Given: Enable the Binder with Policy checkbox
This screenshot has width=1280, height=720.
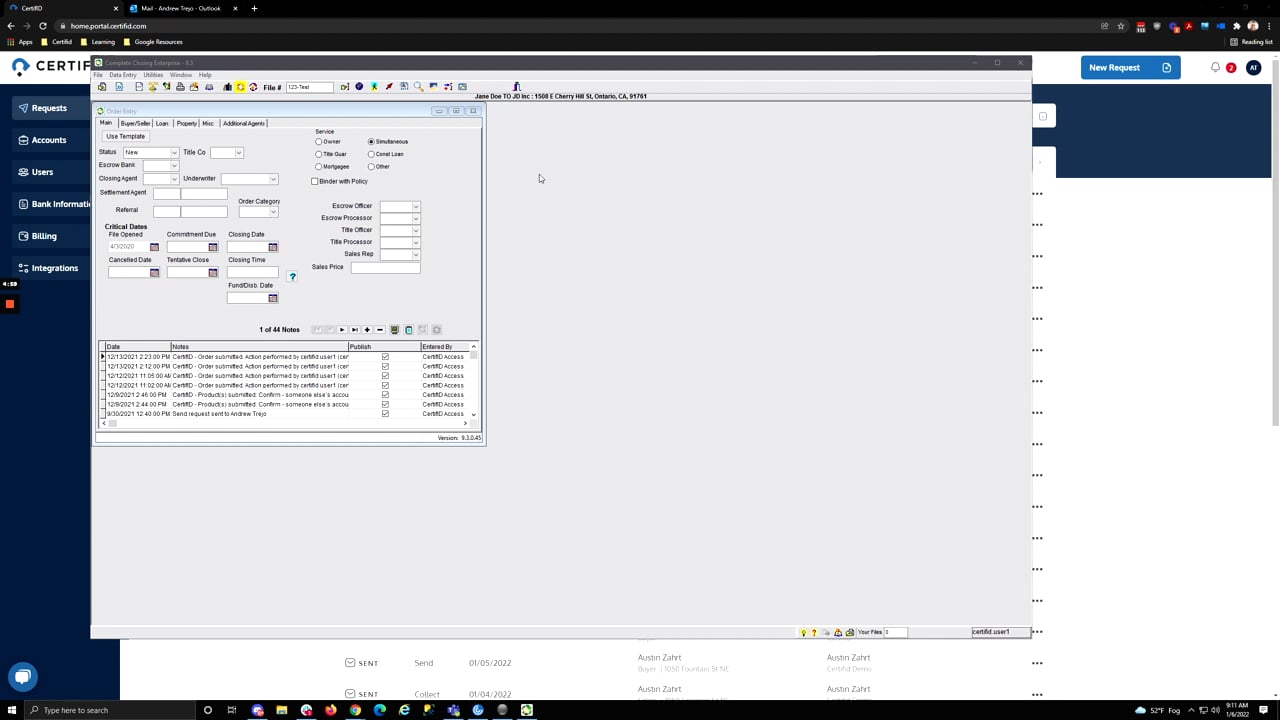Looking at the screenshot, I should point(315,182).
